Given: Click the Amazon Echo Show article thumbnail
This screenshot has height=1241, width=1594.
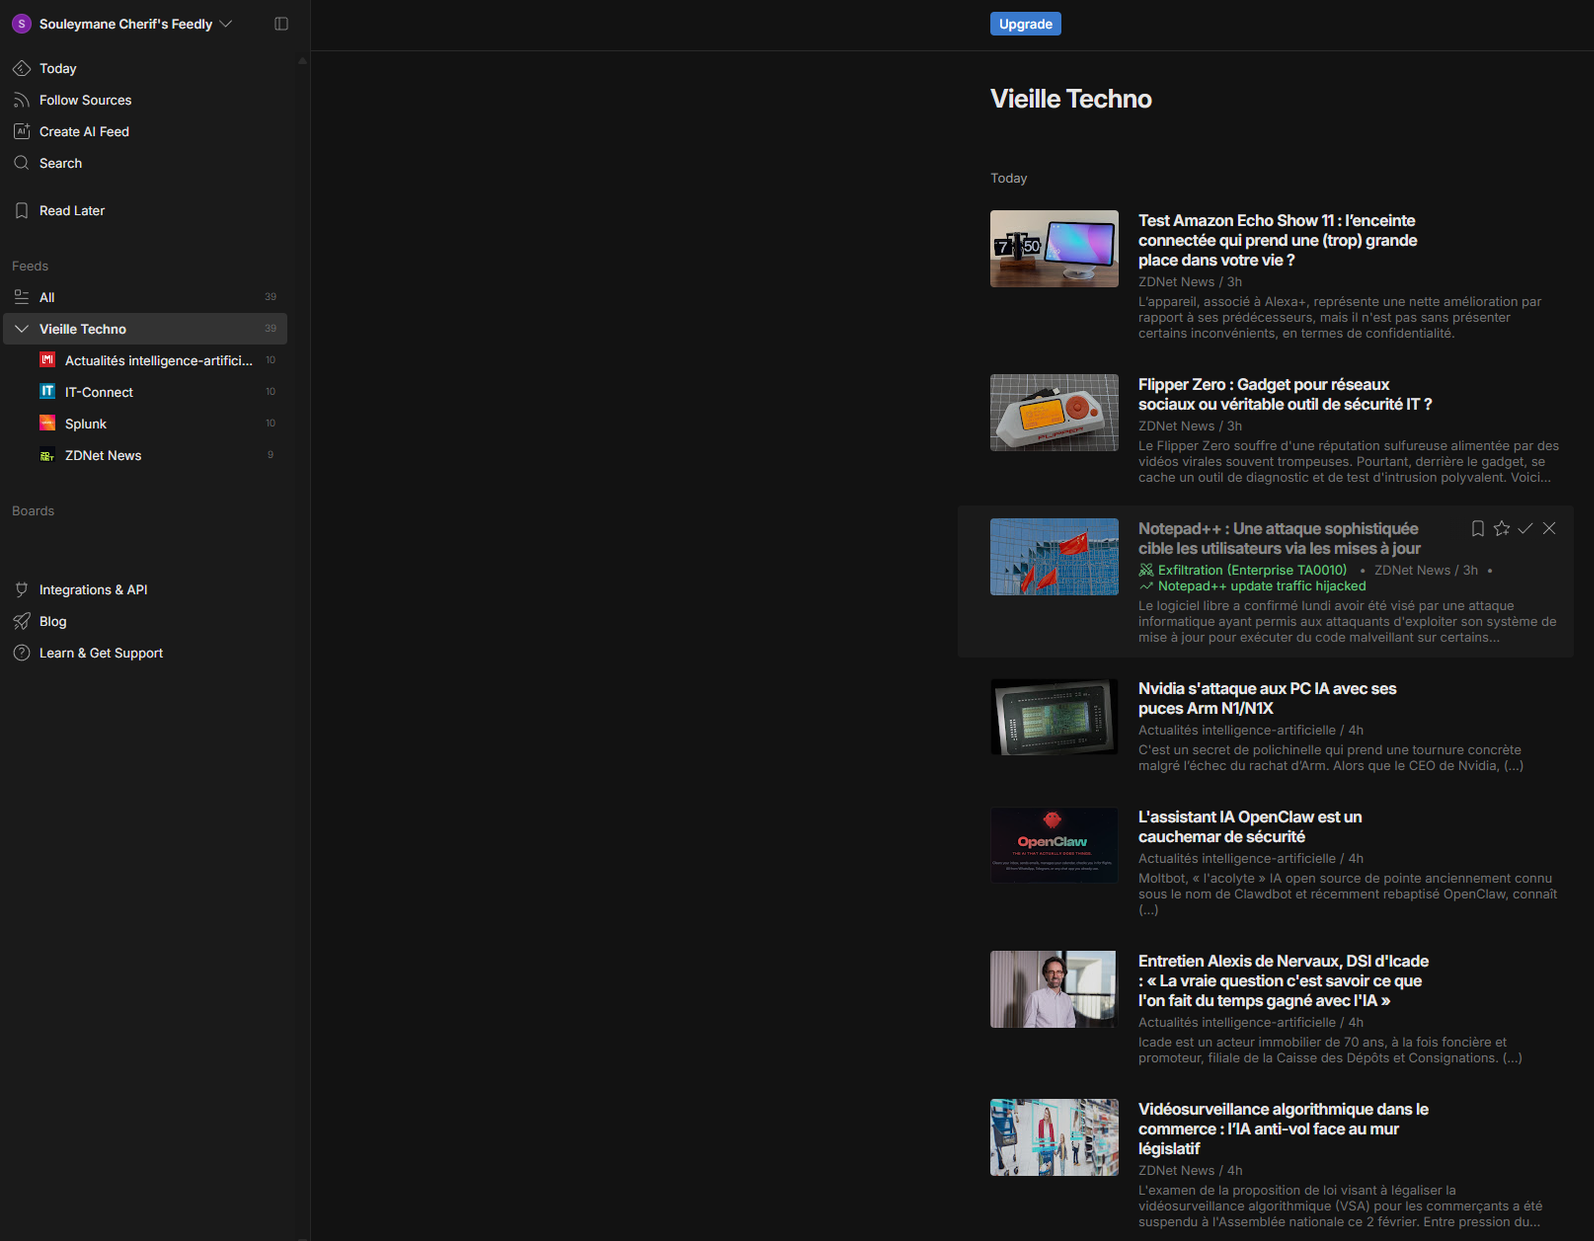Looking at the screenshot, I should (1054, 249).
